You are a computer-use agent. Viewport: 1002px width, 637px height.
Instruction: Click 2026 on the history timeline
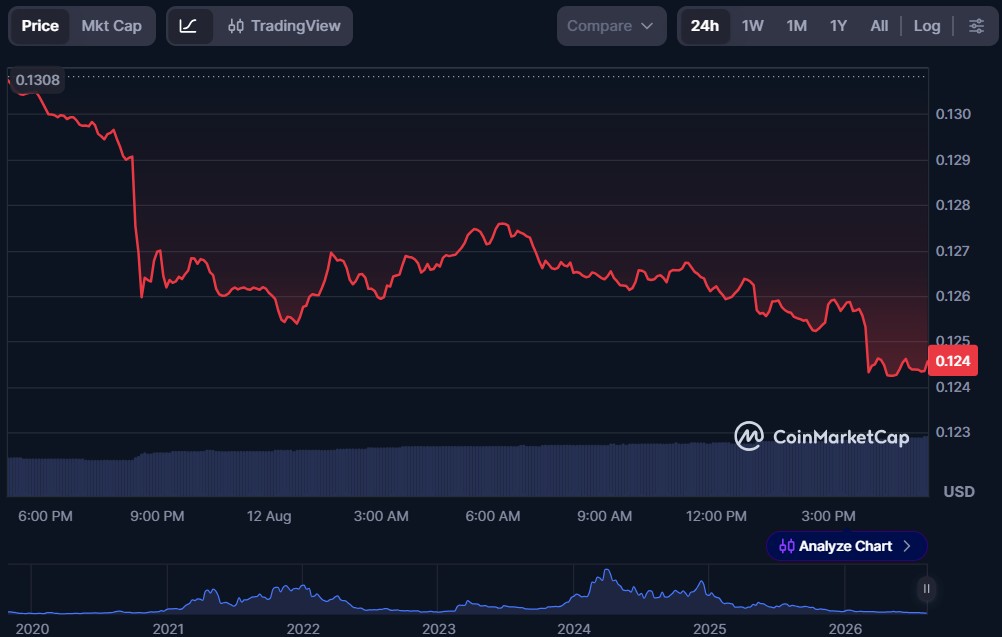point(845,629)
